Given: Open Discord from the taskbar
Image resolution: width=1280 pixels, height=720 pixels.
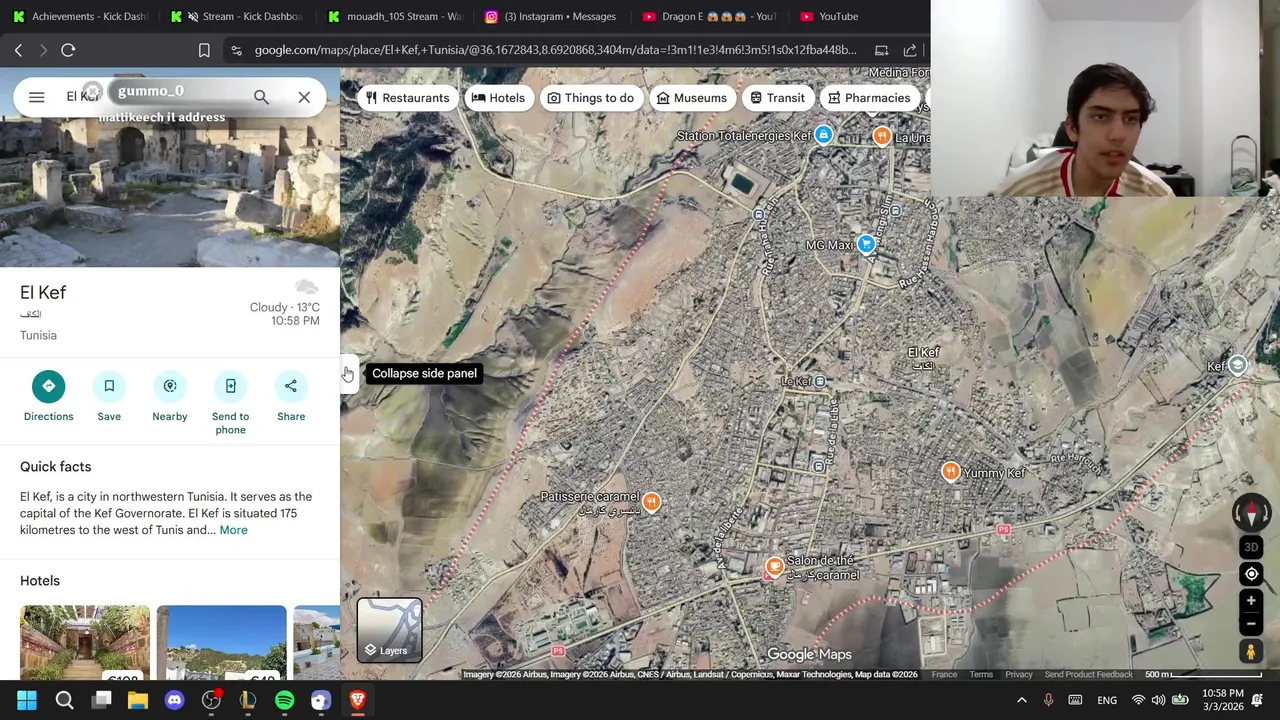Looking at the screenshot, I should (174, 700).
